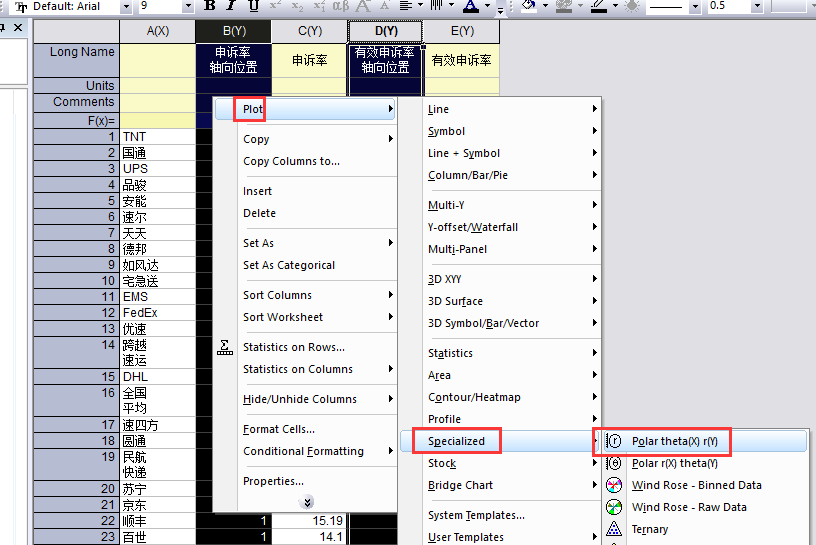The height and width of the screenshot is (545, 816).
Task: Open Sort Worksheet submenu
Action: 305,317
